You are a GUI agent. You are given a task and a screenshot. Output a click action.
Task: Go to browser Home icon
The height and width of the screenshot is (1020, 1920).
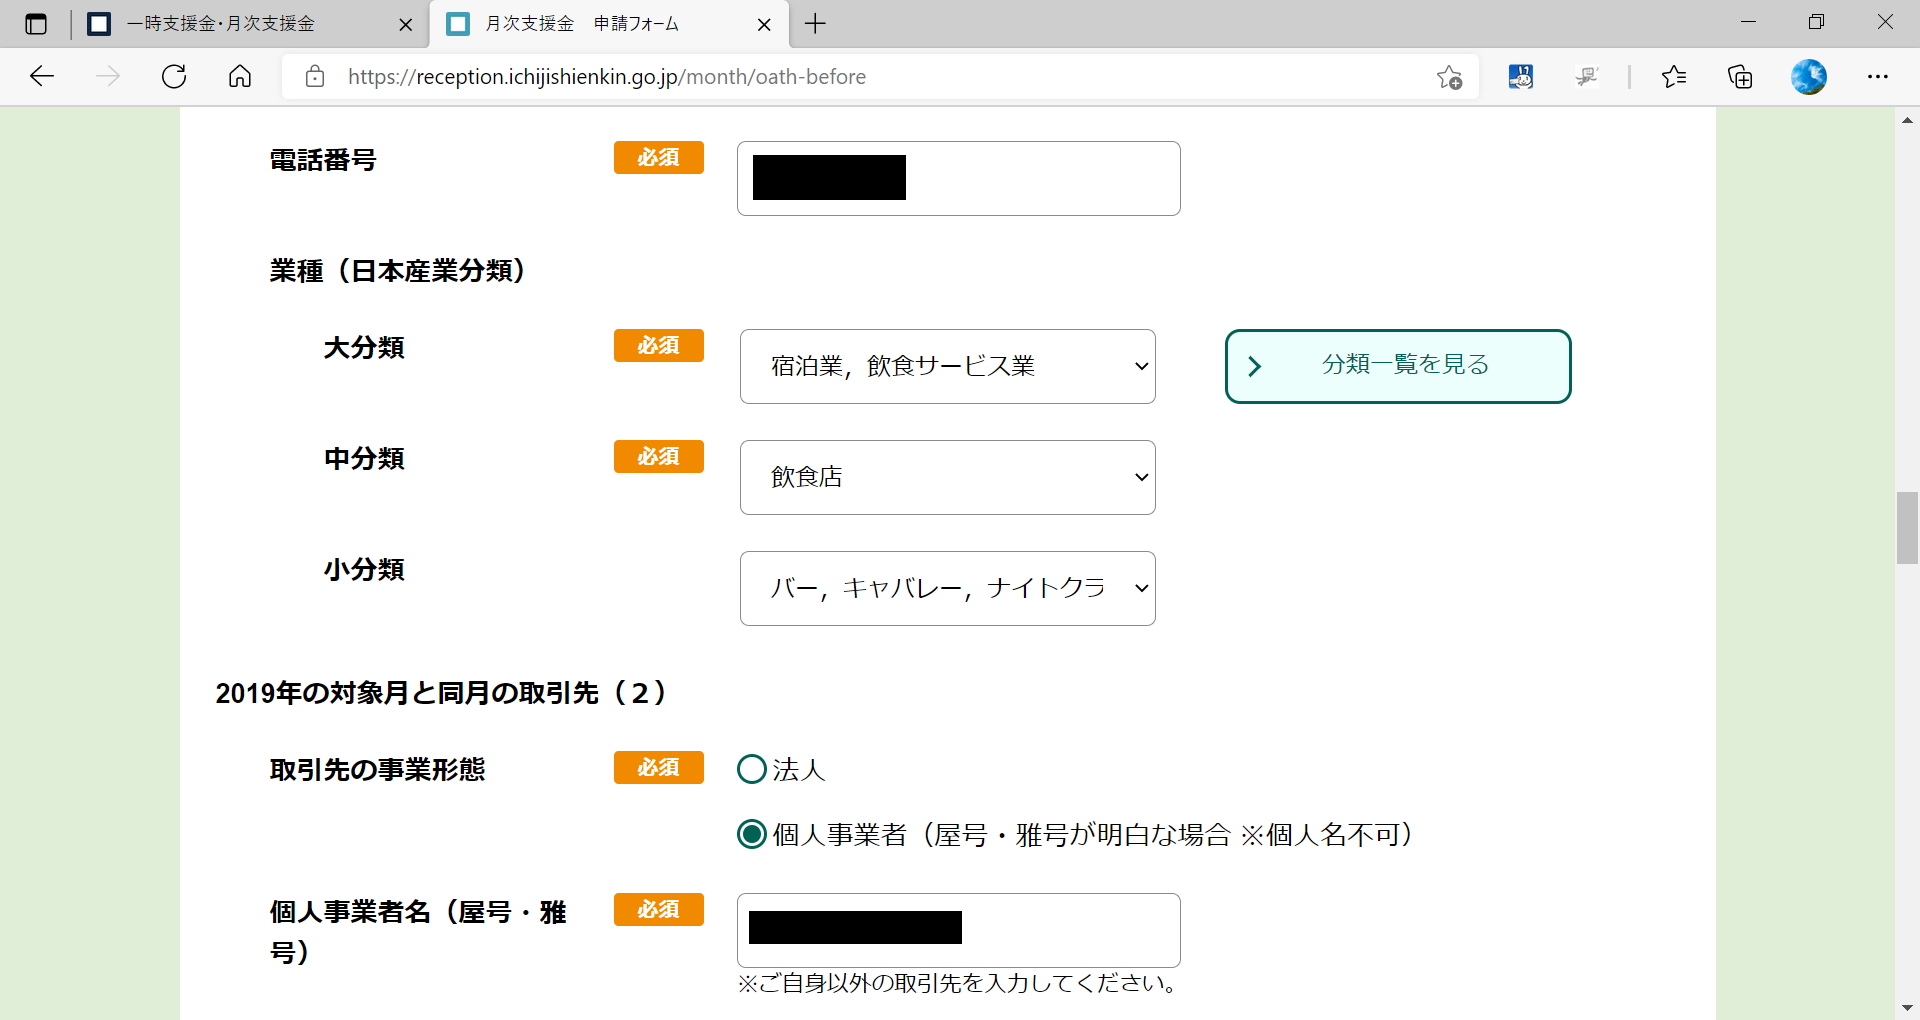tap(240, 77)
